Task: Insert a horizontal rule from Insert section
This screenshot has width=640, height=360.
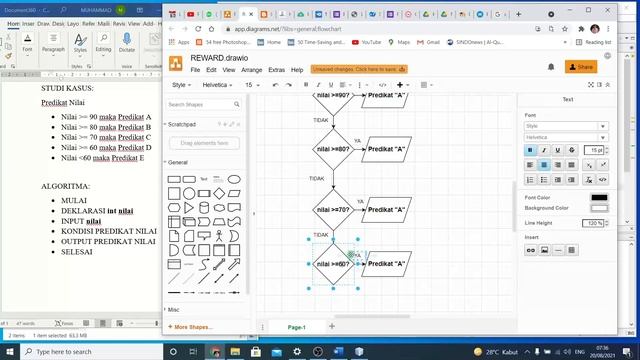Action: [x=558, y=250]
